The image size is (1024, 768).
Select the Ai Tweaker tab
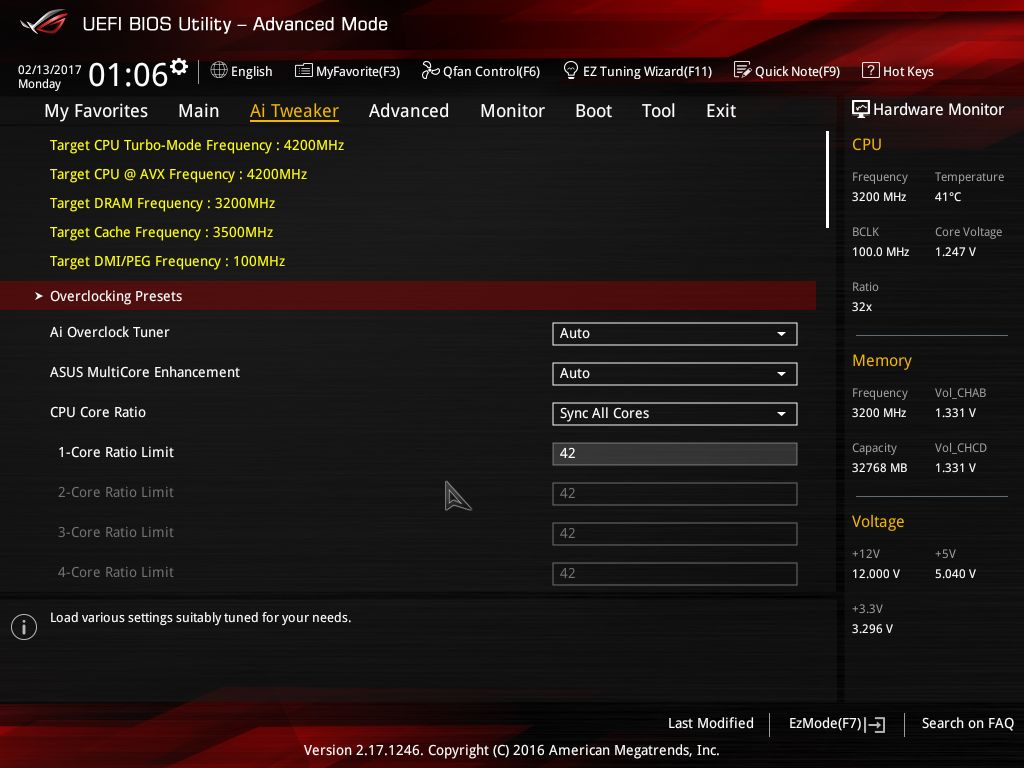click(x=294, y=110)
